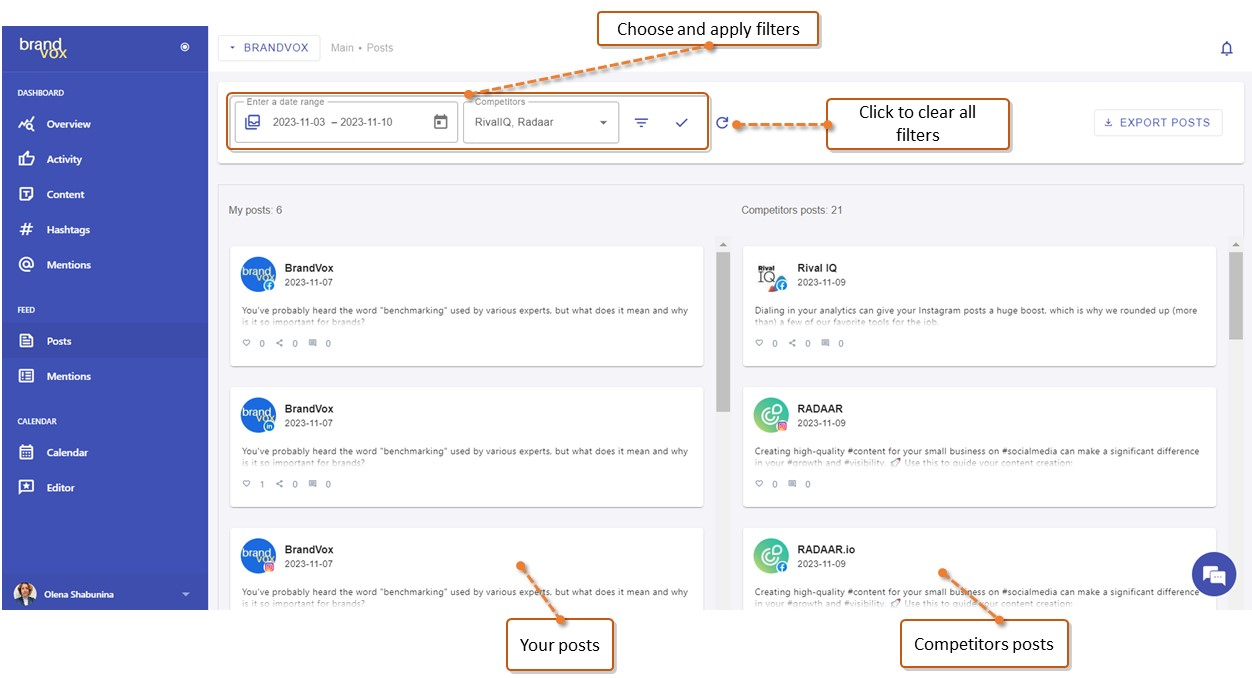Click the EXPORT POSTS button
This screenshot has width=1252, height=678.
pyautogui.click(x=1158, y=122)
